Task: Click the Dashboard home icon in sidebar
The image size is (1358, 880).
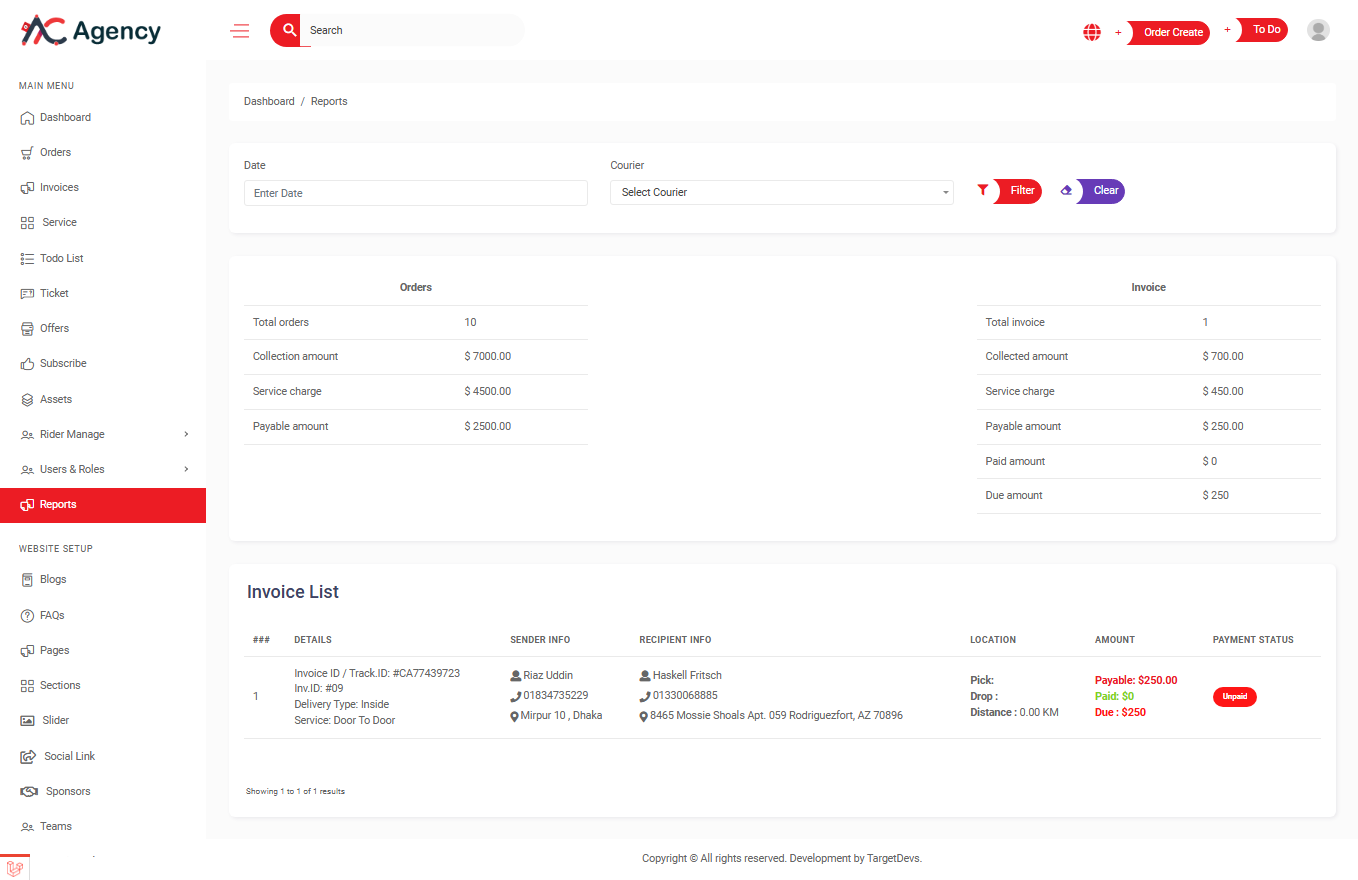Action: [x=28, y=118]
